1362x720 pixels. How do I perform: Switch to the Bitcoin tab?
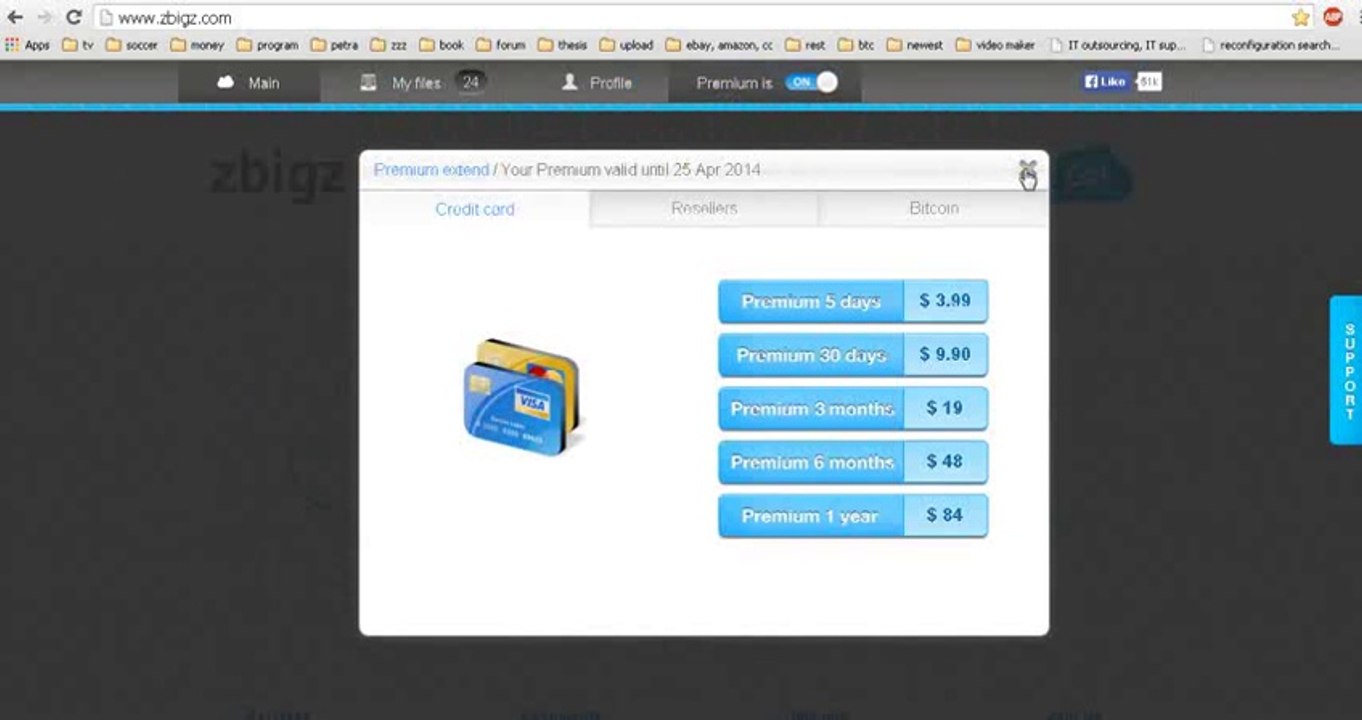pos(934,208)
